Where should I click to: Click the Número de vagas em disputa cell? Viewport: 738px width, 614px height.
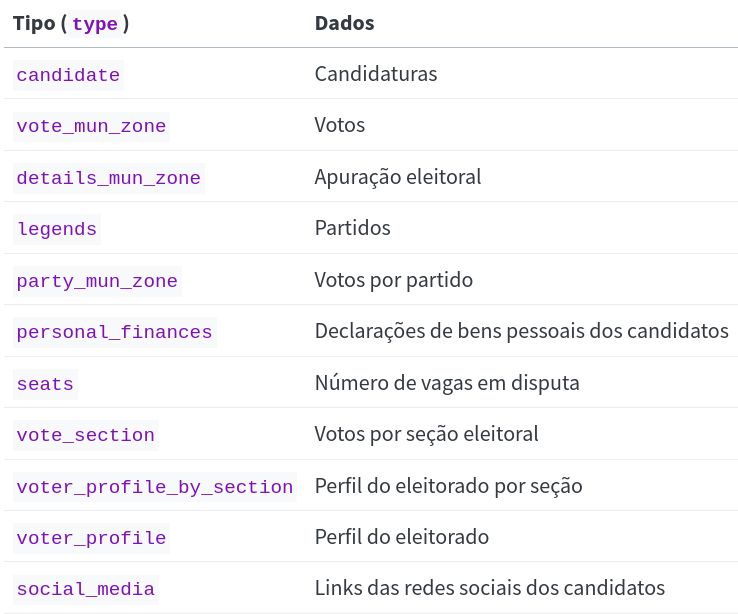pyautogui.click(x=446, y=383)
